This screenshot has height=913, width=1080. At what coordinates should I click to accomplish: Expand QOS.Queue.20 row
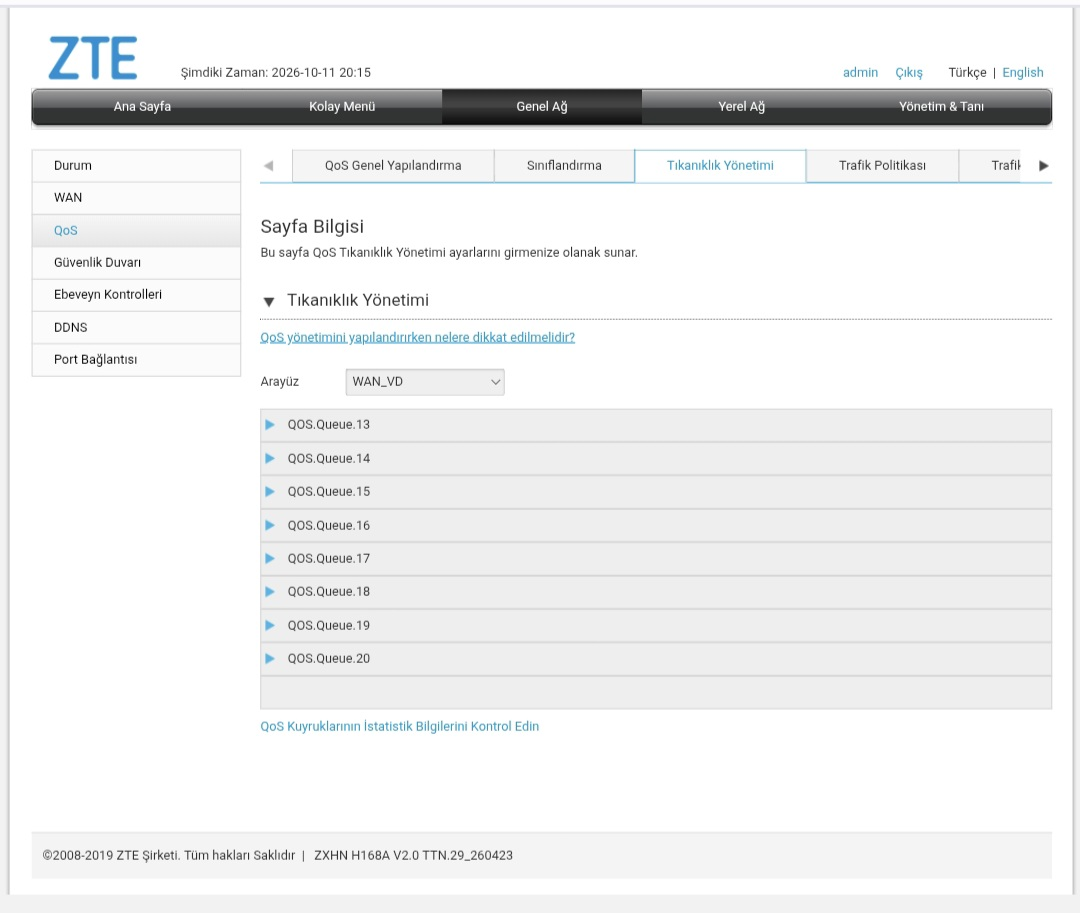(x=656, y=658)
